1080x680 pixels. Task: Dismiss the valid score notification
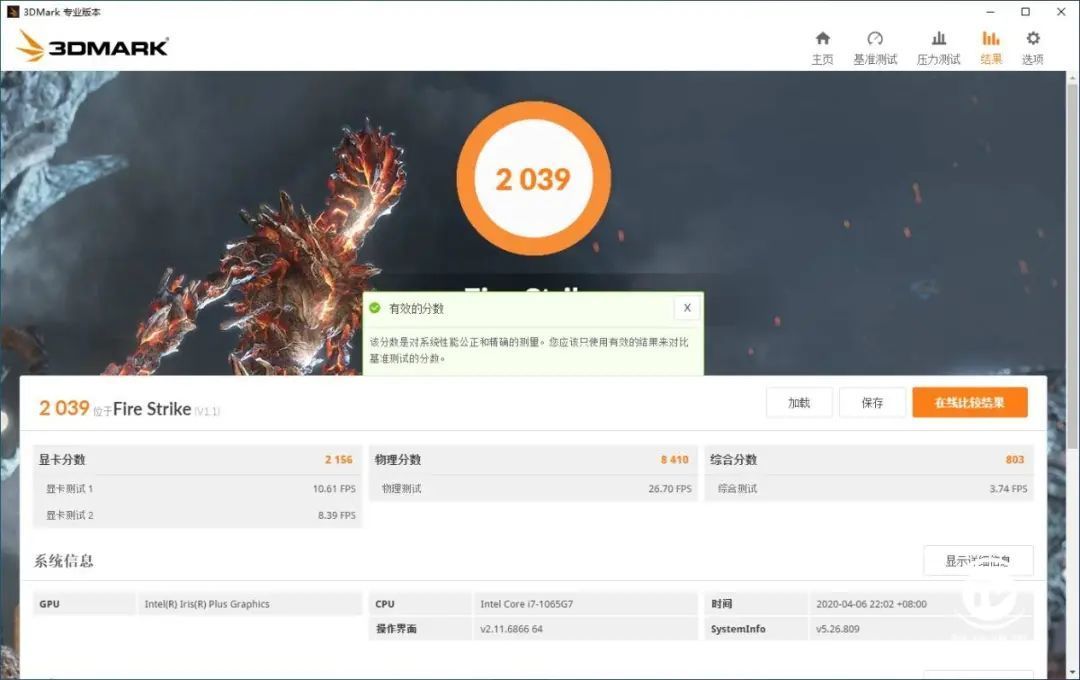(x=687, y=308)
